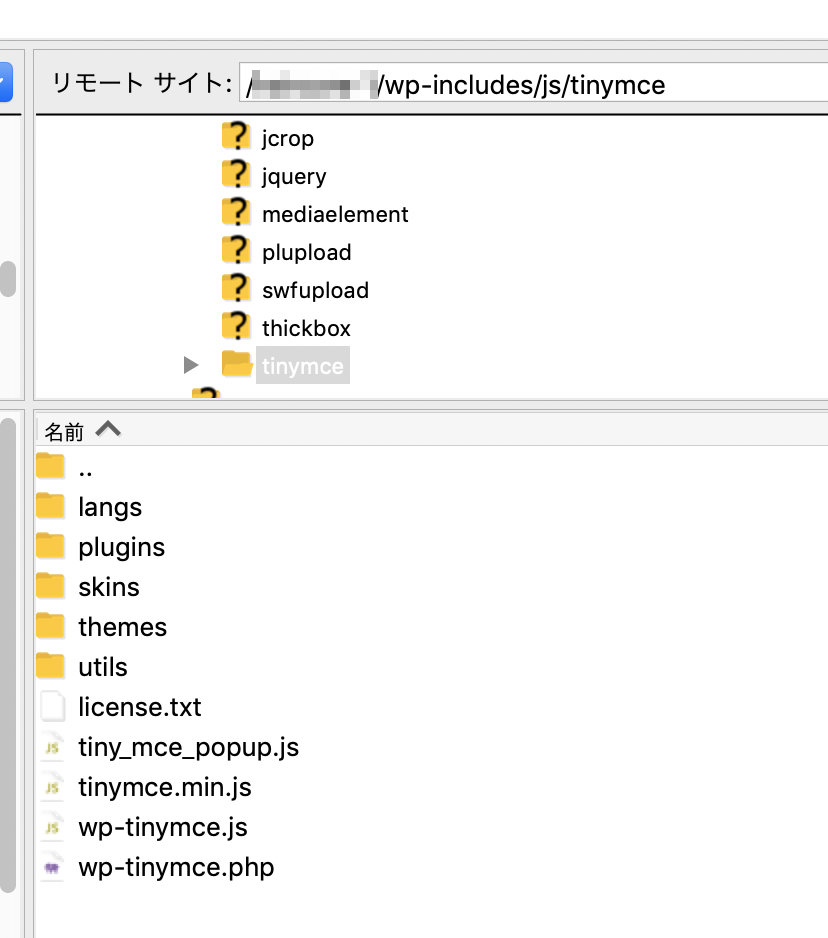The height and width of the screenshot is (938, 828).
Task: Select the tinymce folder in tree
Action: [x=302, y=366]
